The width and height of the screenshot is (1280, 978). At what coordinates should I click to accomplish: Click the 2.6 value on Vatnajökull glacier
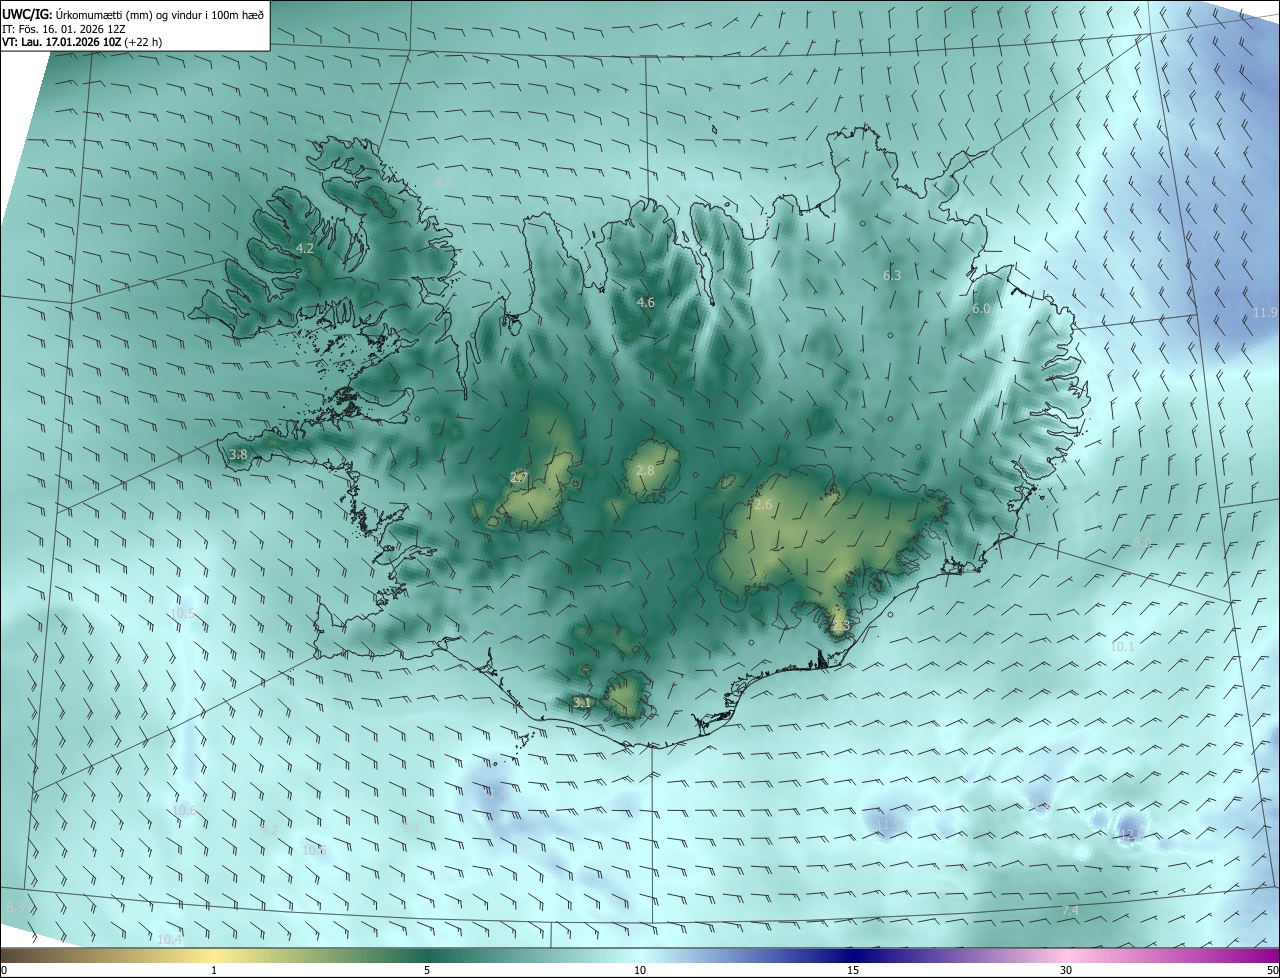tap(763, 505)
